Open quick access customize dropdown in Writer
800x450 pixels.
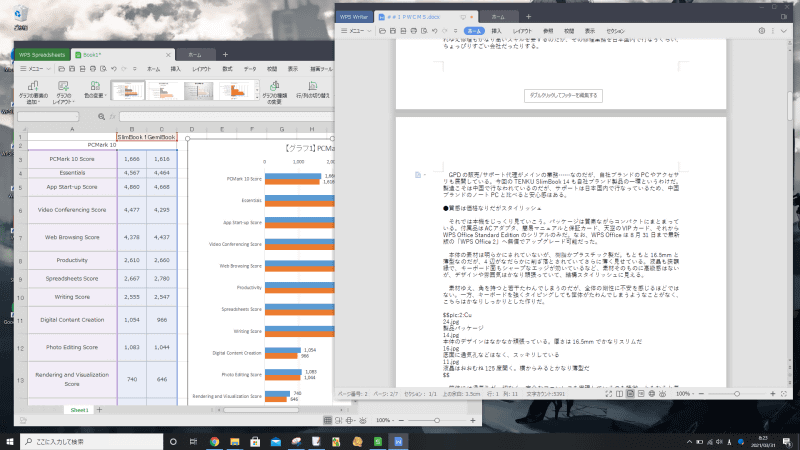[456, 31]
